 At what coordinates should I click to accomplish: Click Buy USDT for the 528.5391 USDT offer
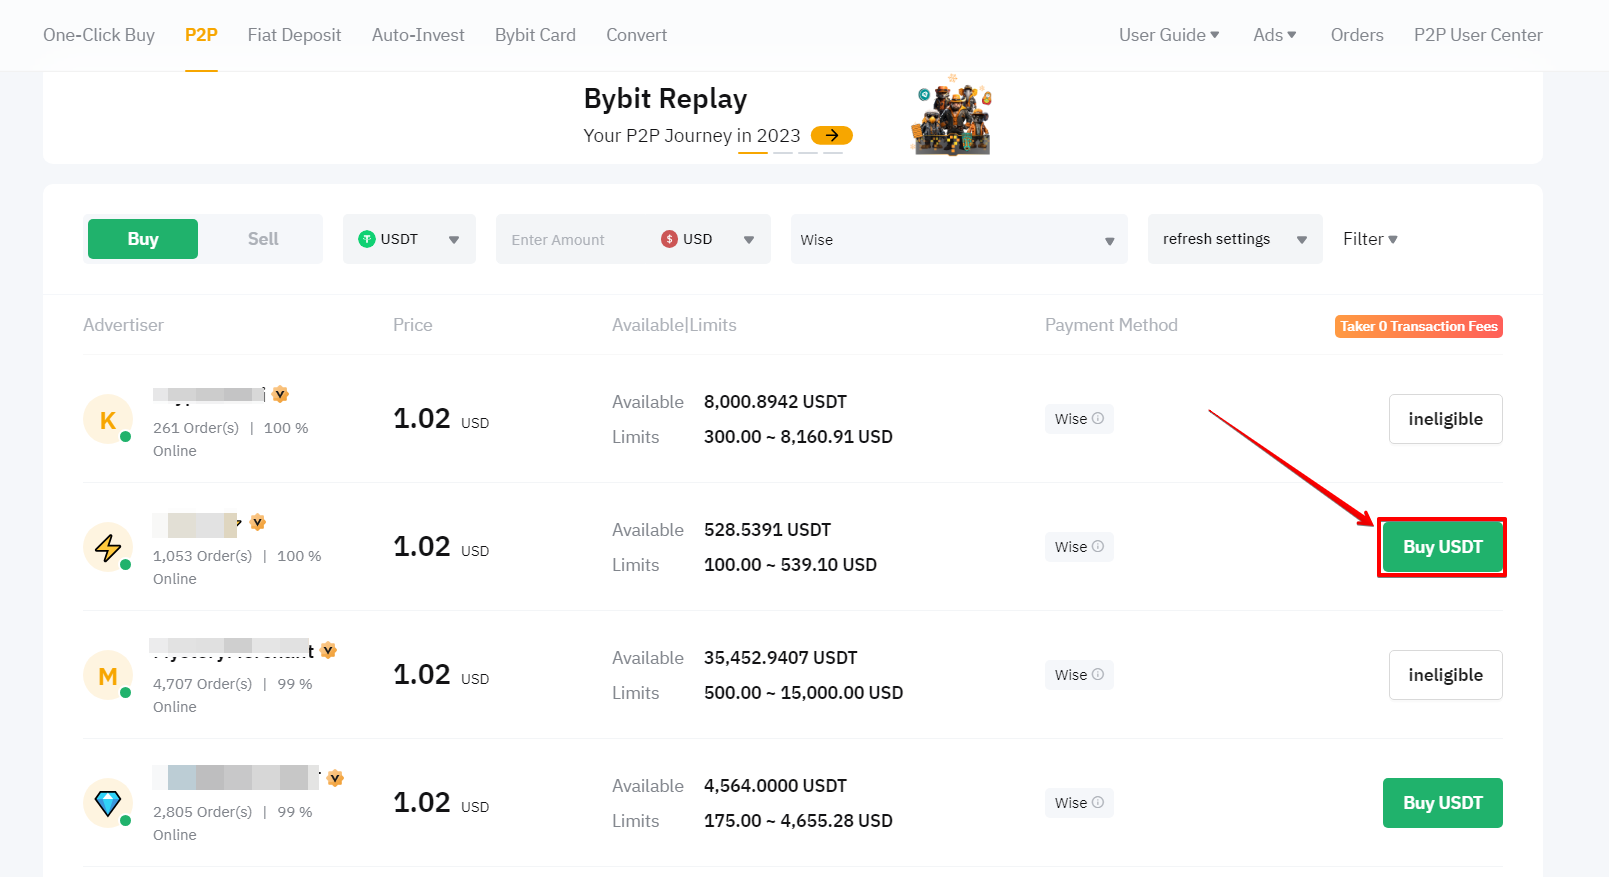[1442, 547]
